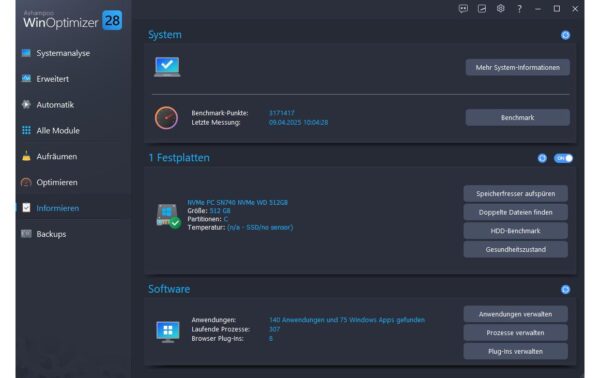
Task: Click the Automatik gear icon
Action: point(26,104)
